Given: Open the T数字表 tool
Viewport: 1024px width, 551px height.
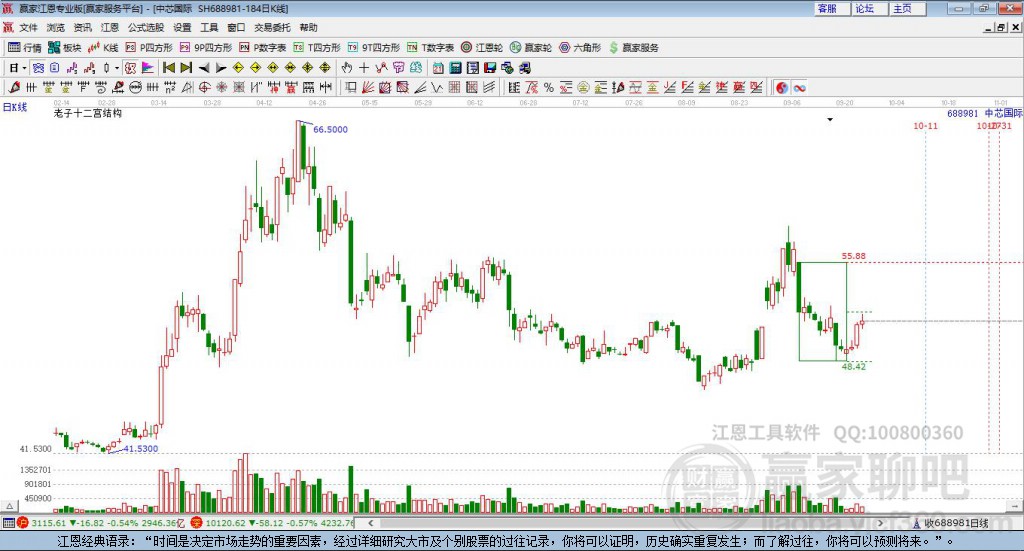Looking at the screenshot, I should point(430,48).
